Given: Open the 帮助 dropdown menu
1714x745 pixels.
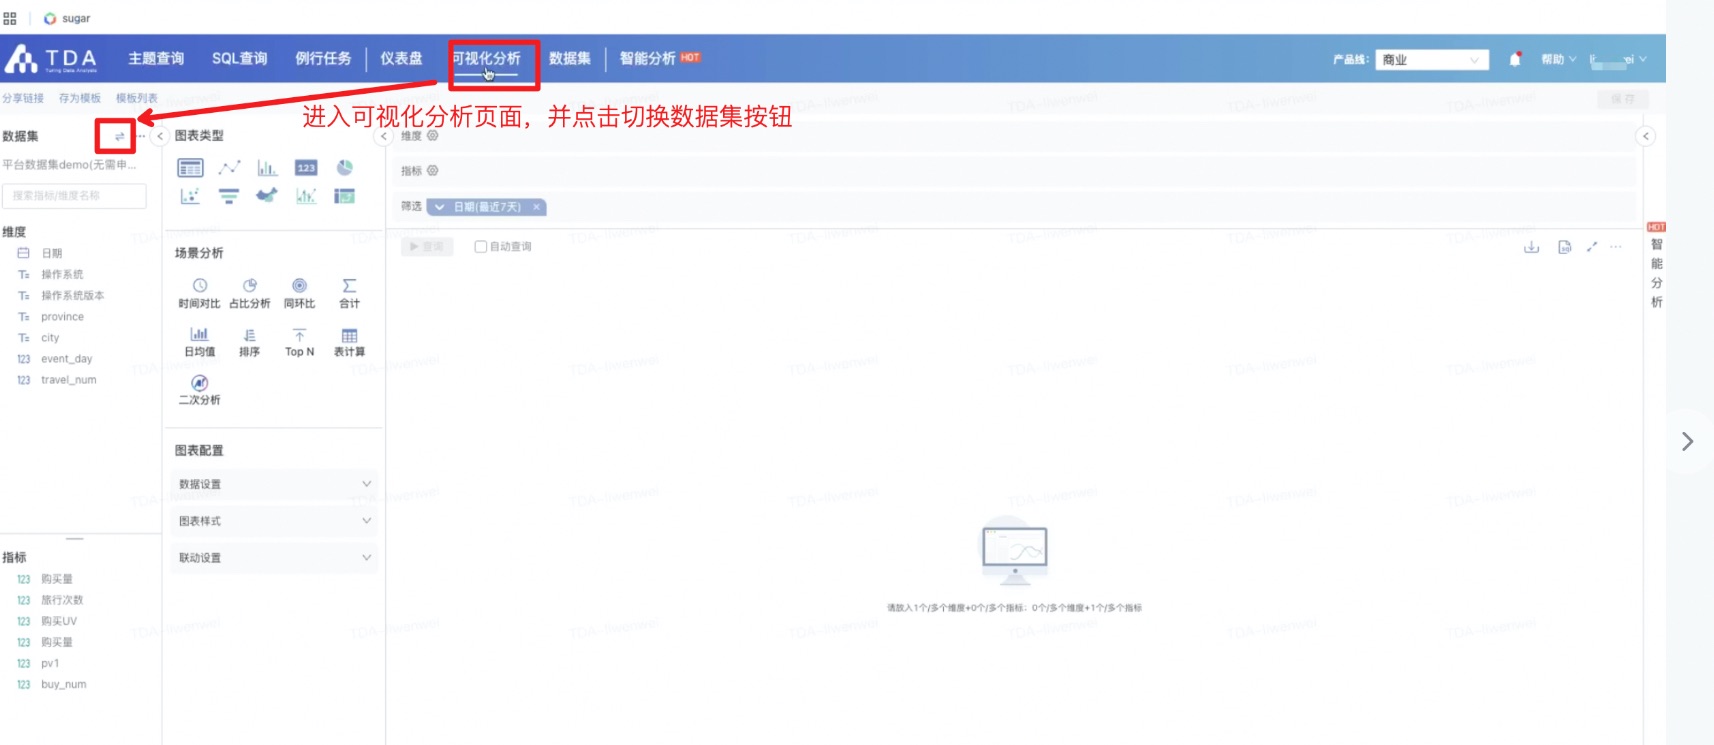Looking at the screenshot, I should 1557,59.
